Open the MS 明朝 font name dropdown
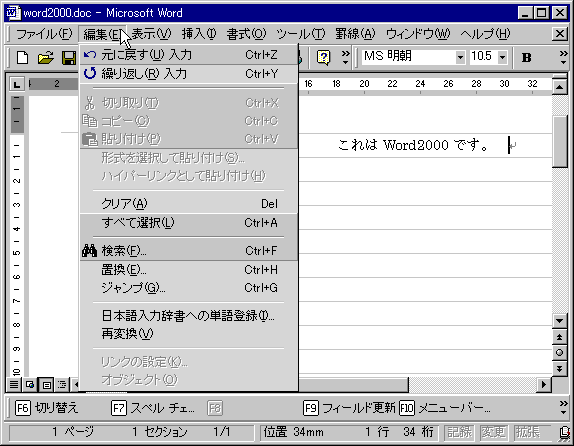The image size is (574, 446). point(460,57)
